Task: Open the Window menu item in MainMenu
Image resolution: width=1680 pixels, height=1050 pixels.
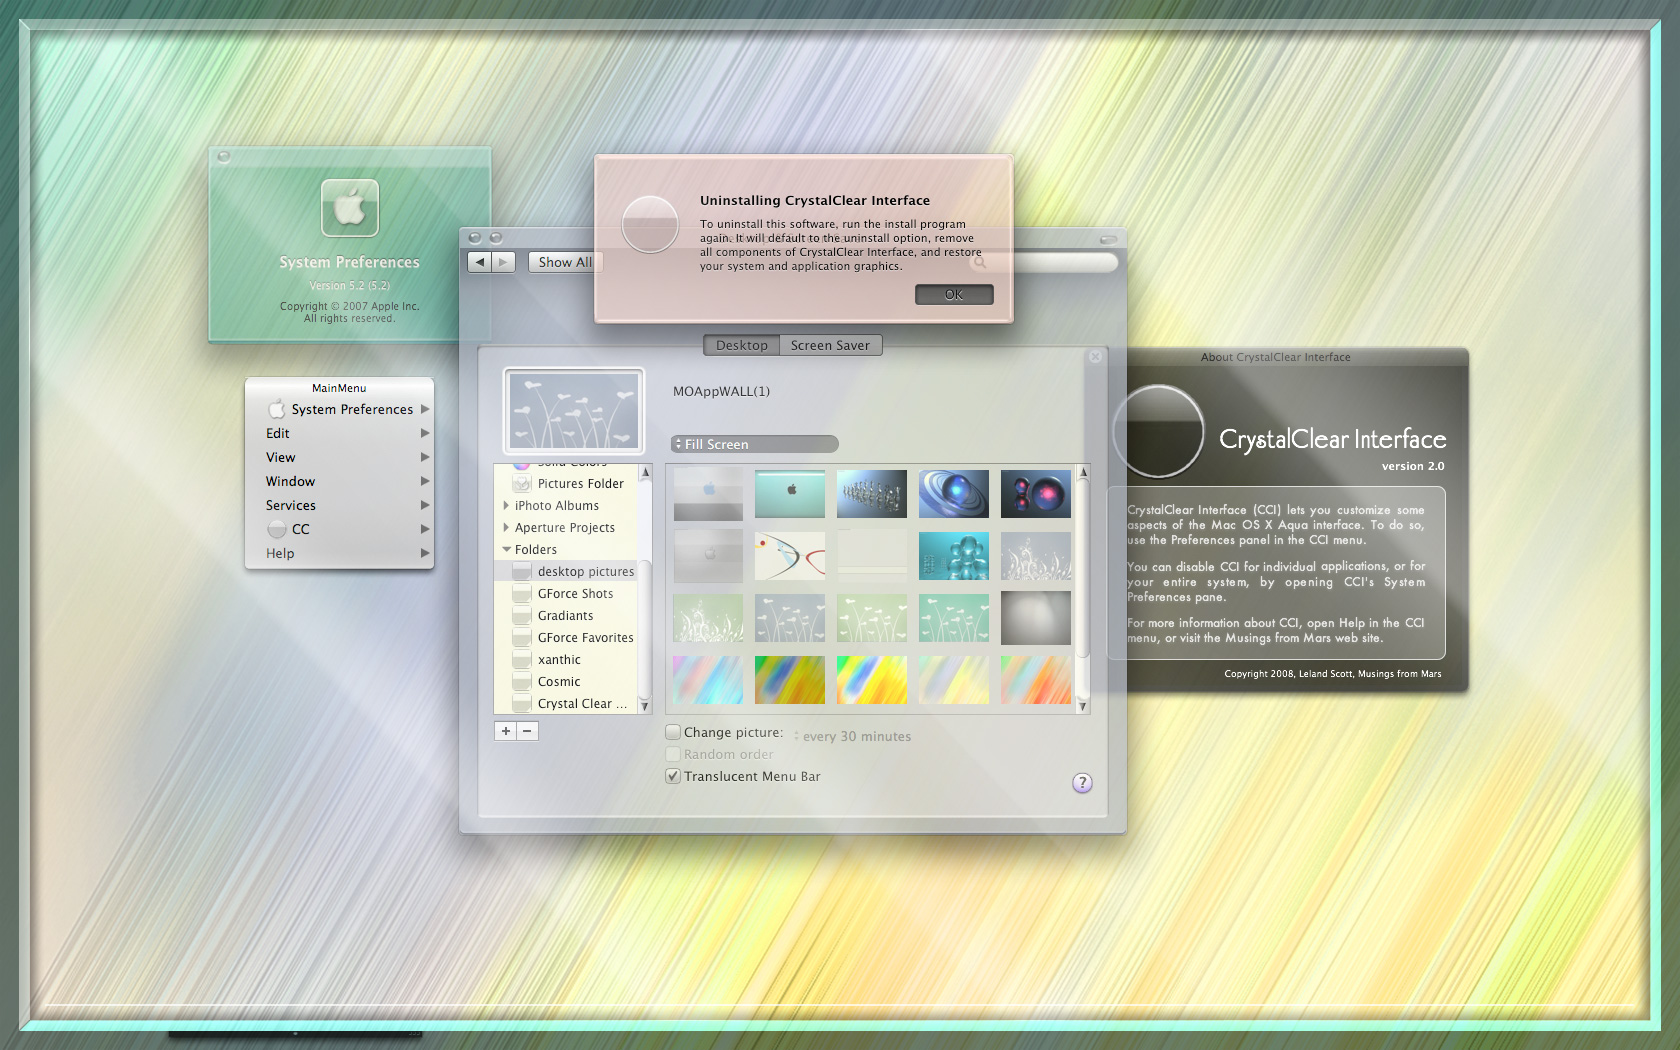Action: (339, 481)
